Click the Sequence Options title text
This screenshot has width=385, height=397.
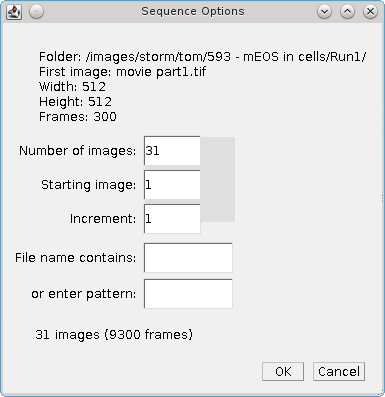click(193, 11)
